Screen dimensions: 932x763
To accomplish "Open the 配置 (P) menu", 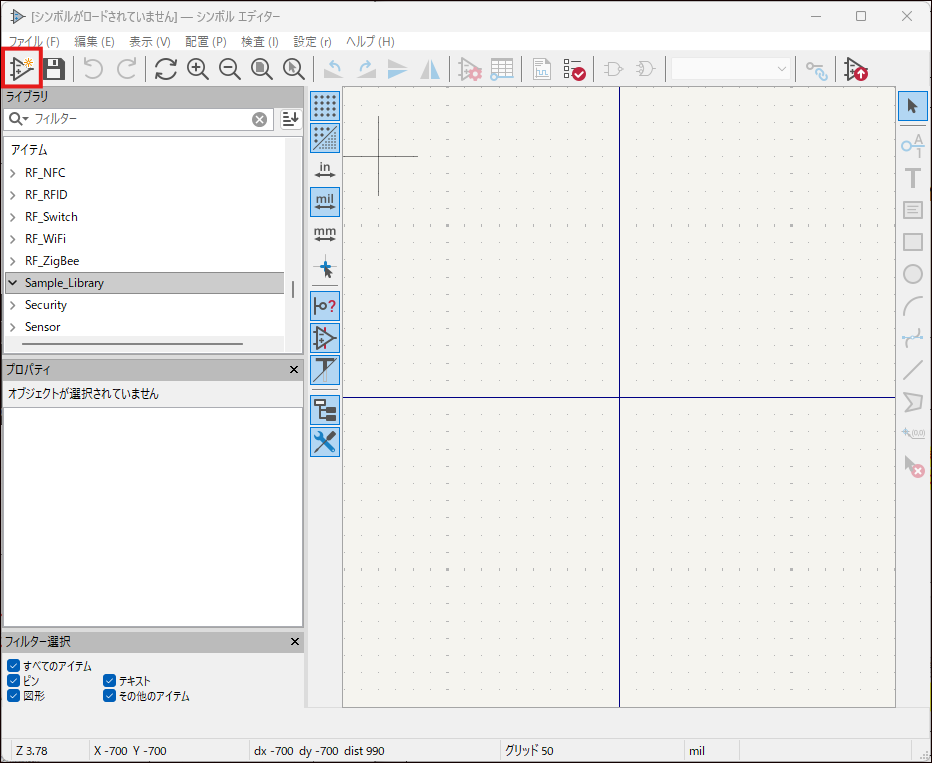I will (205, 42).
